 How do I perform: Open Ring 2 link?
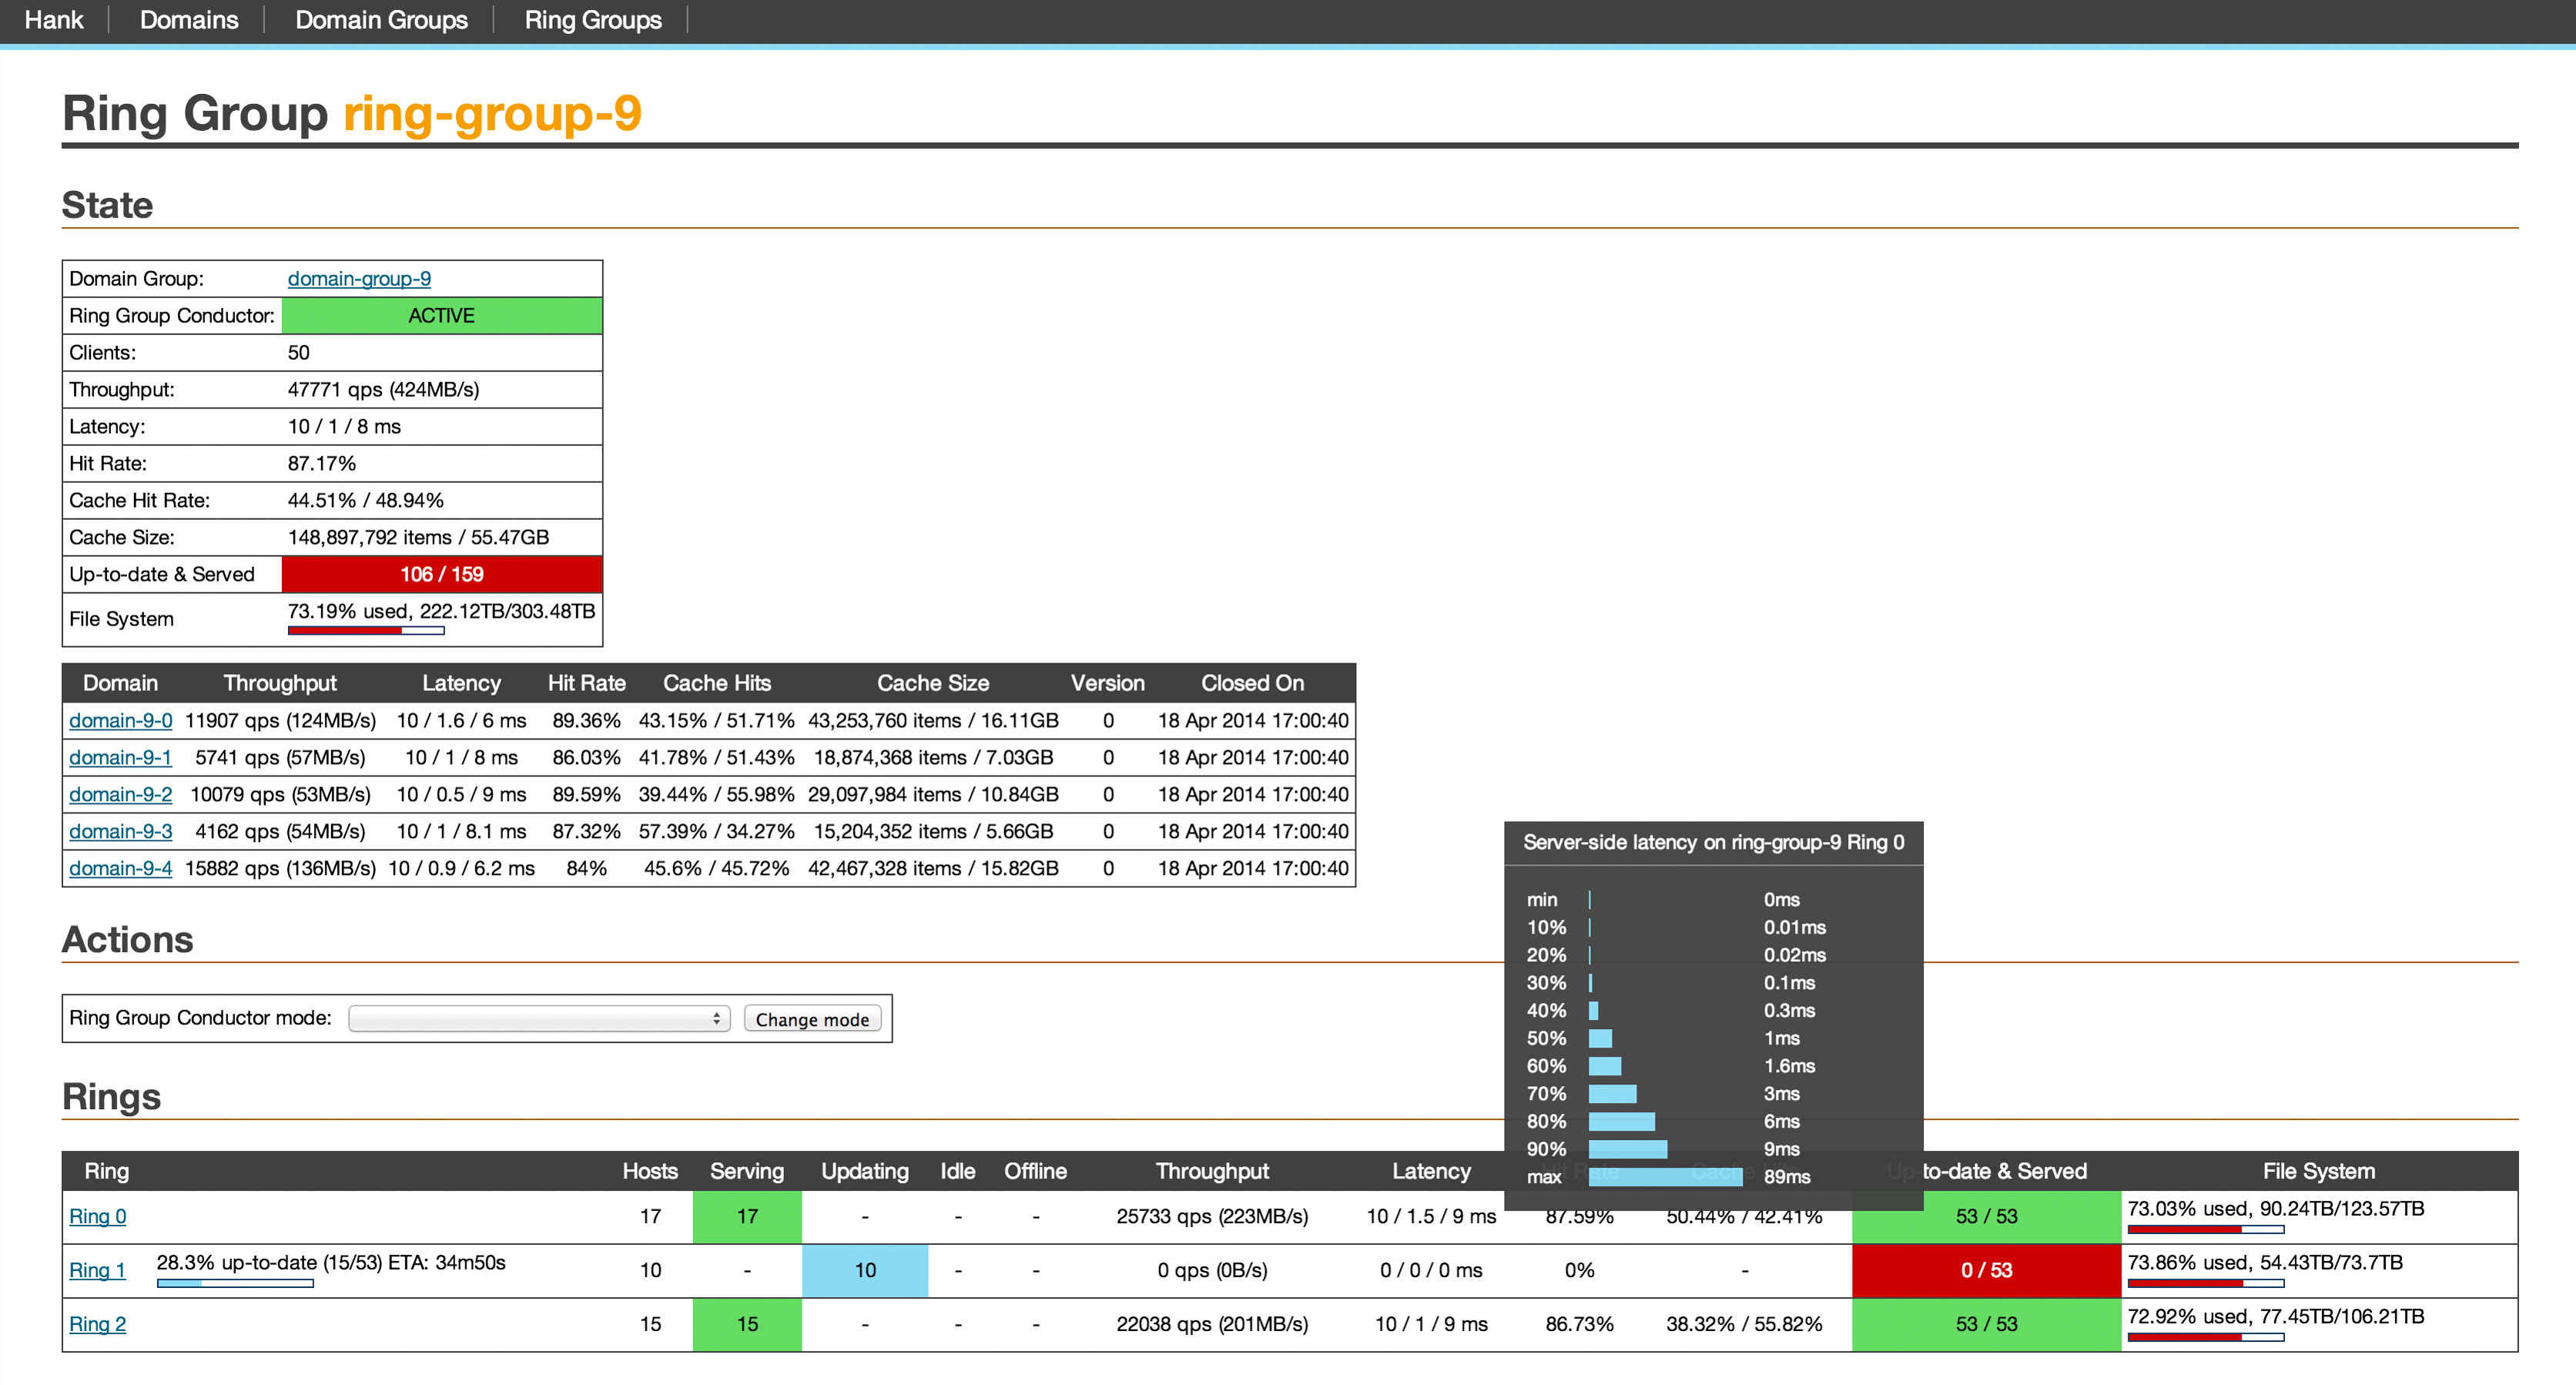(97, 1324)
